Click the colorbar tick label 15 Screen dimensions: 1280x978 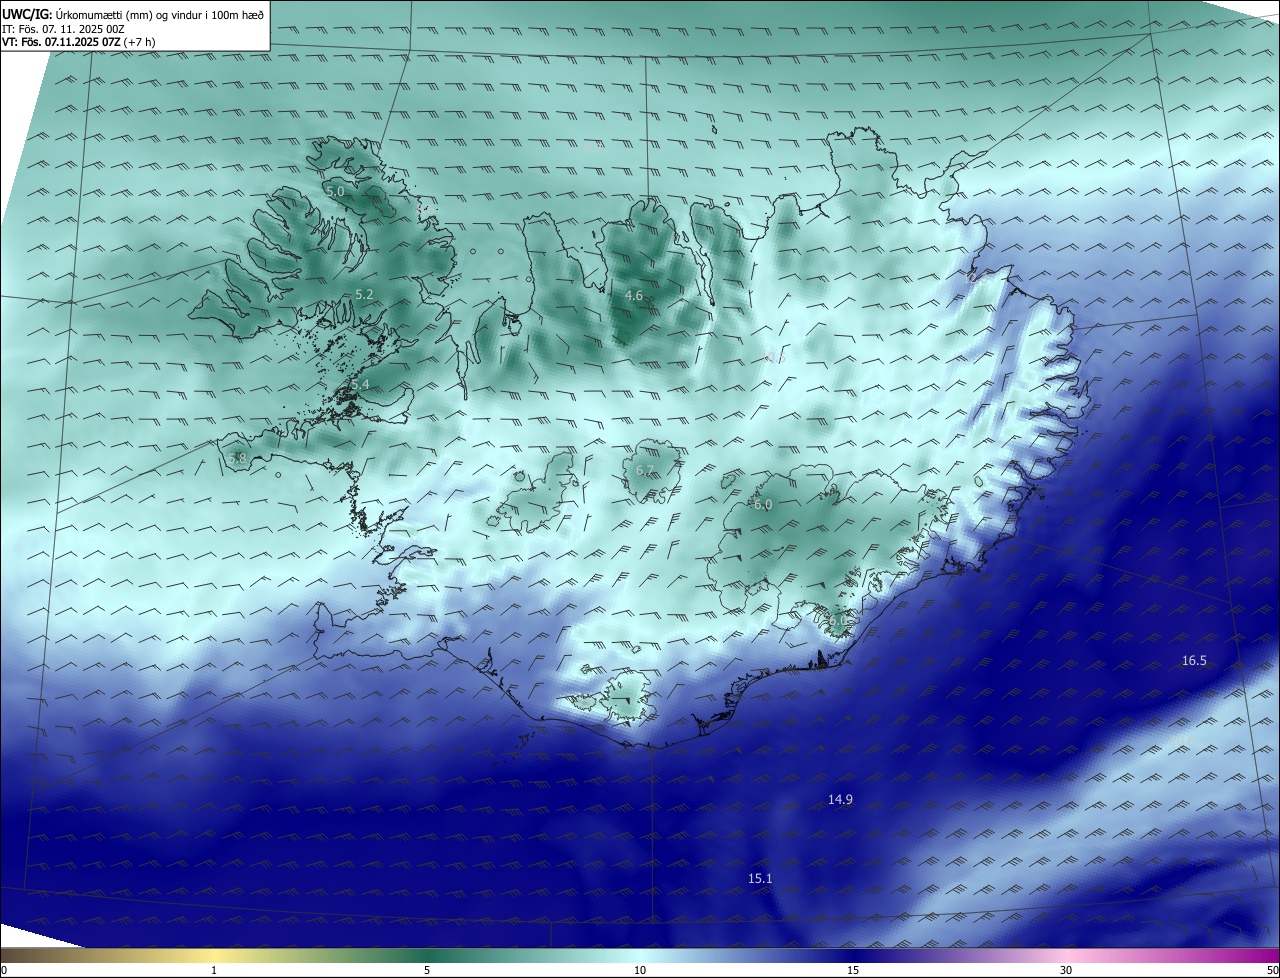point(853,970)
